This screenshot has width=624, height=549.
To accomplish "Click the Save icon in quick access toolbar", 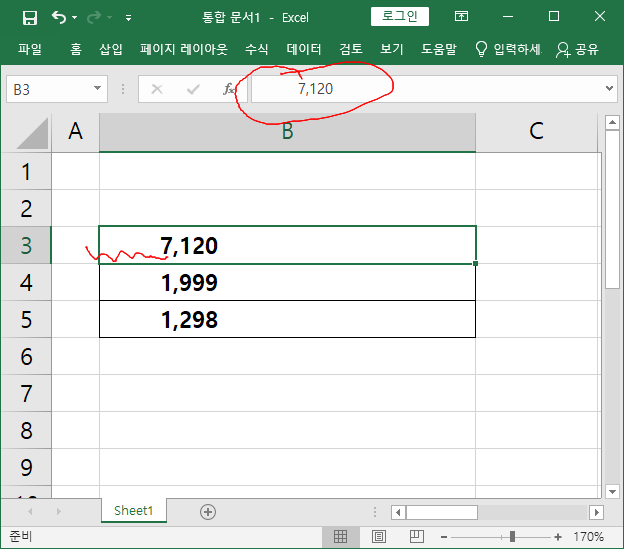I will (30, 18).
